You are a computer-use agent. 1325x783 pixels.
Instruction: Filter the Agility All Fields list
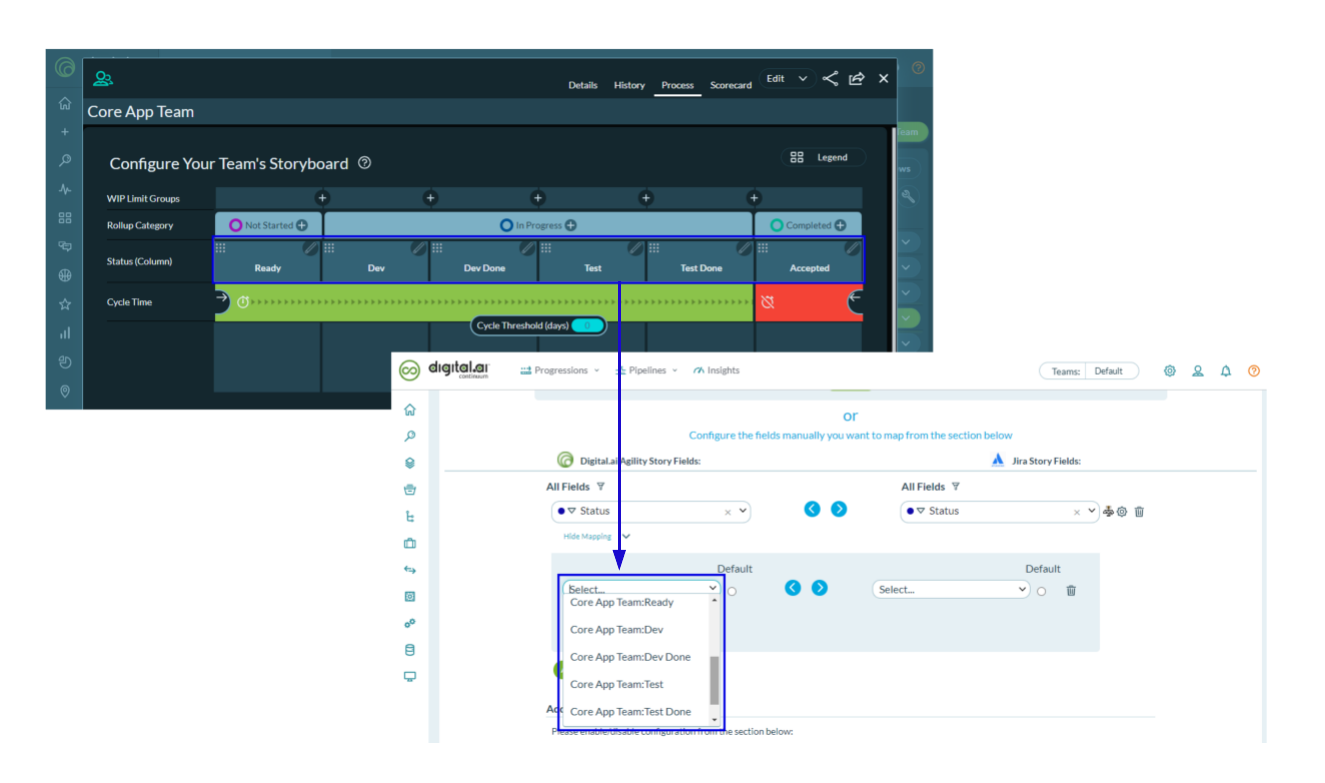click(600, 487)
